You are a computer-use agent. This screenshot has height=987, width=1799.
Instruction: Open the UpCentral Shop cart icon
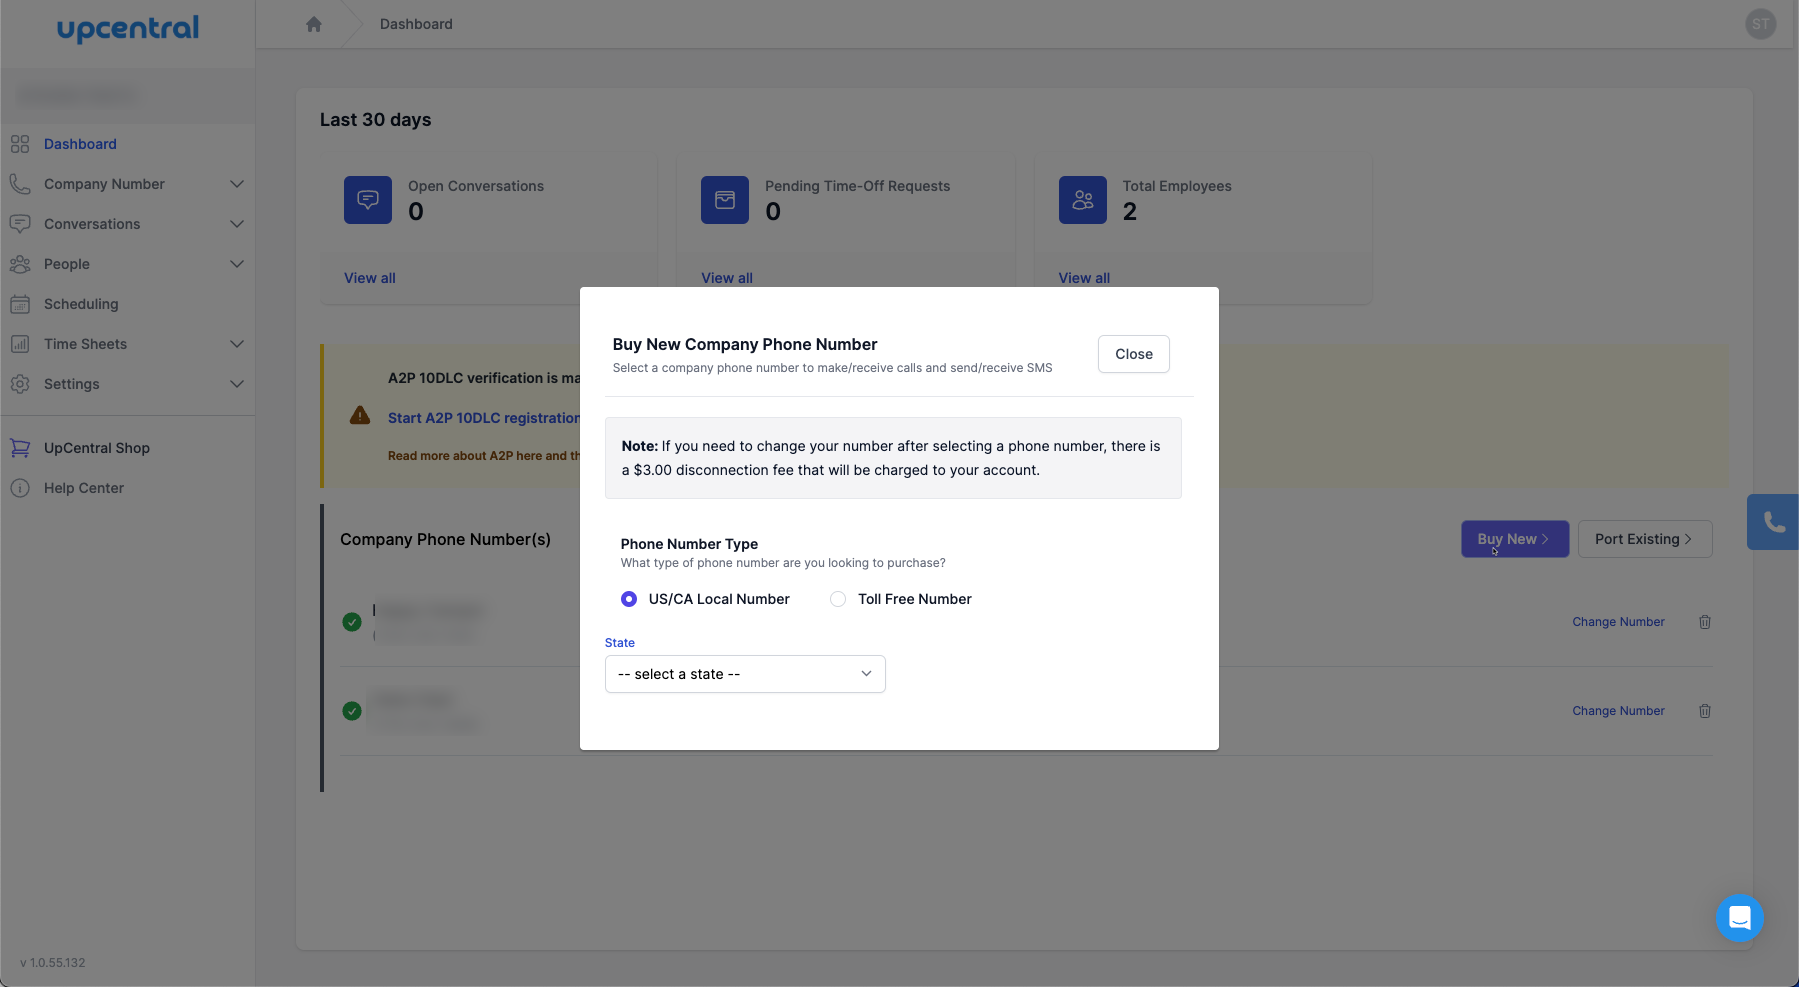click(21, 448)
